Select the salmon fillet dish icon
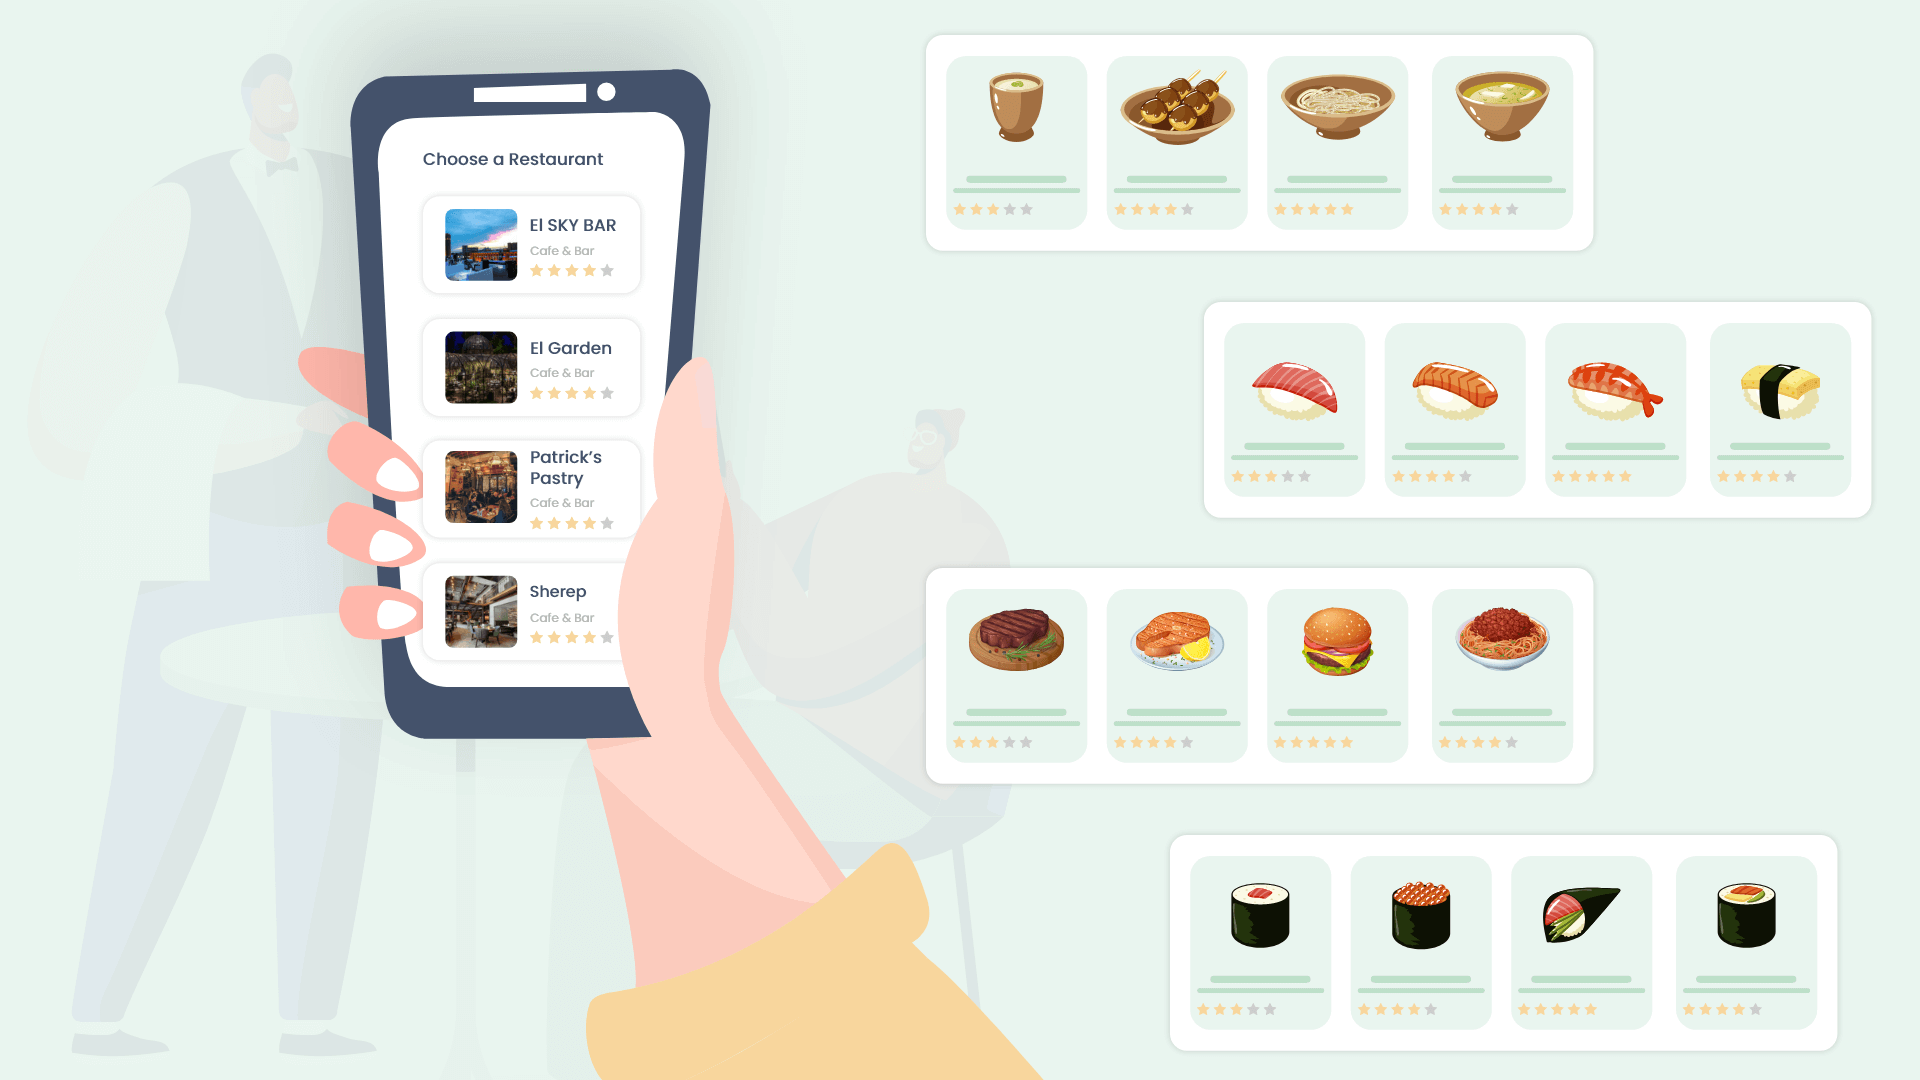The height and width of the screenshot is (1080, 1920). pos(1178,642)
